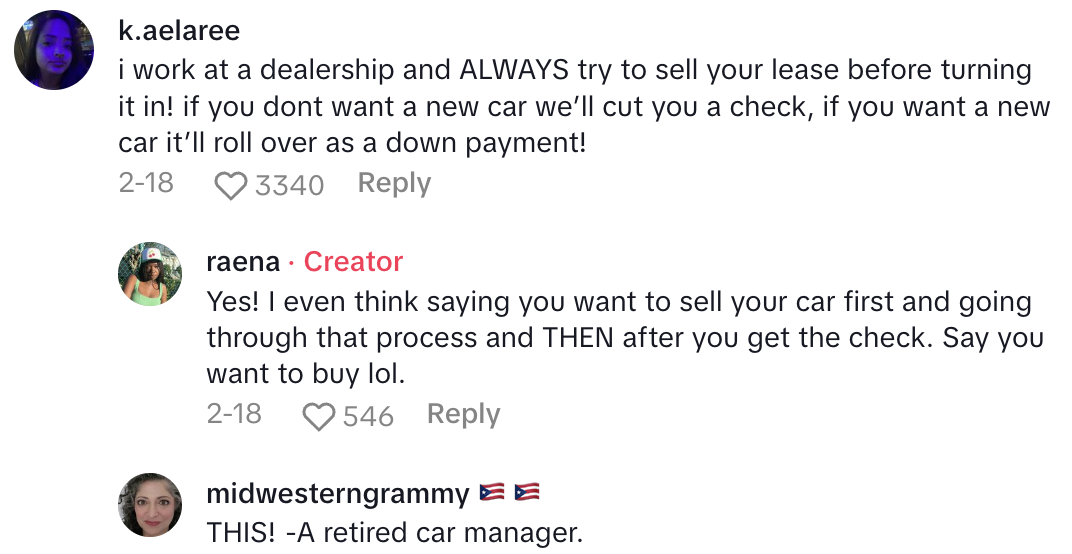Click the red Creator badge
The width and height of the screenshot is (1072, 554).
pyautogui.click(x=353, y=262)
